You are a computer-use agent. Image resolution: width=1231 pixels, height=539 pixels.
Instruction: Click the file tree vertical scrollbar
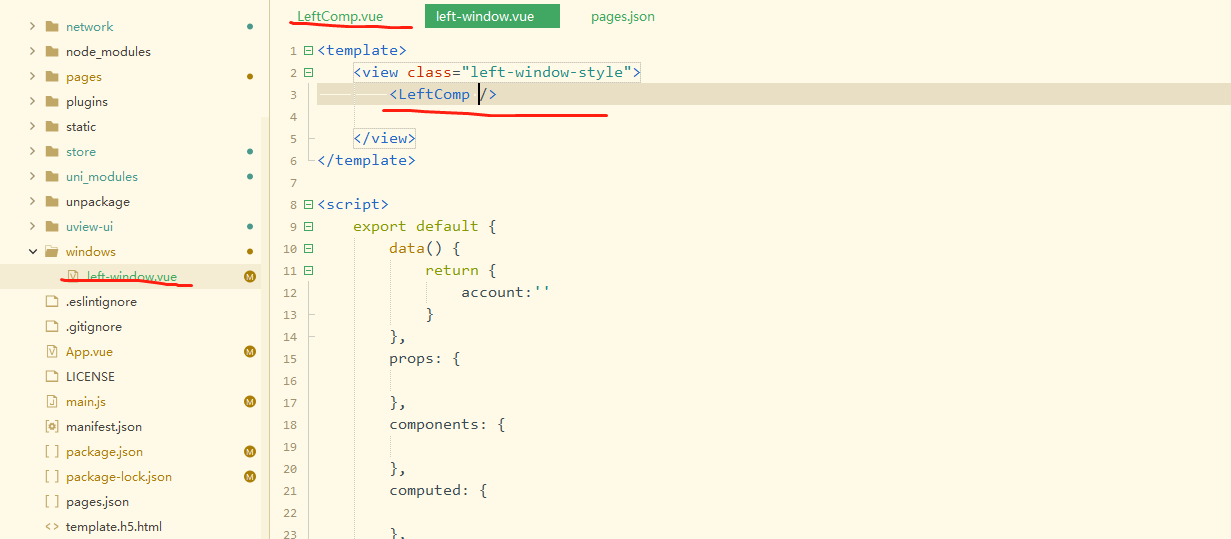point(265,300)
